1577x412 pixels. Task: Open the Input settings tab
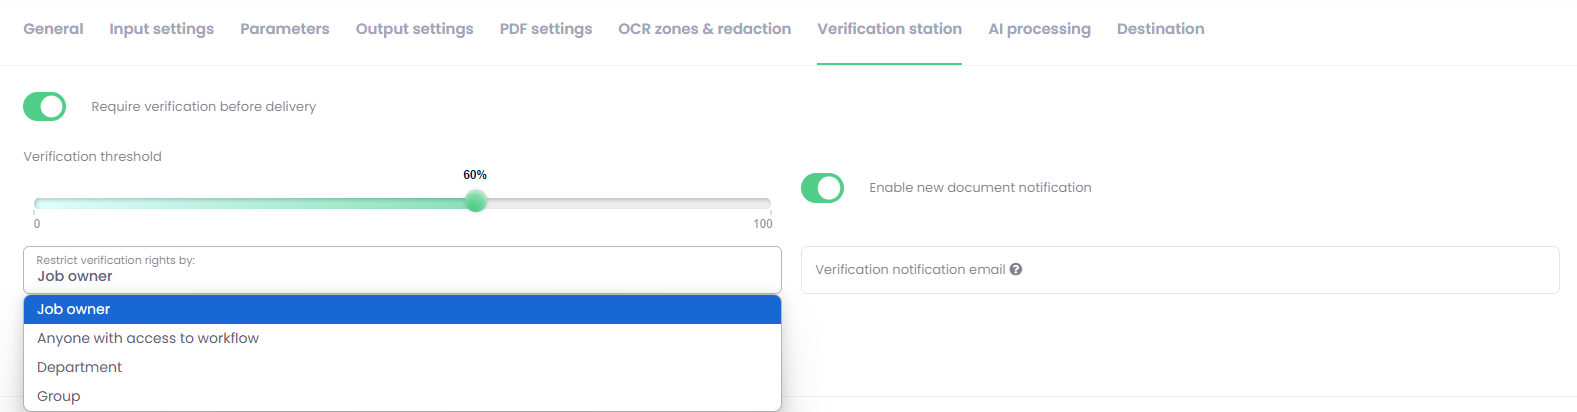coord(162,29)
